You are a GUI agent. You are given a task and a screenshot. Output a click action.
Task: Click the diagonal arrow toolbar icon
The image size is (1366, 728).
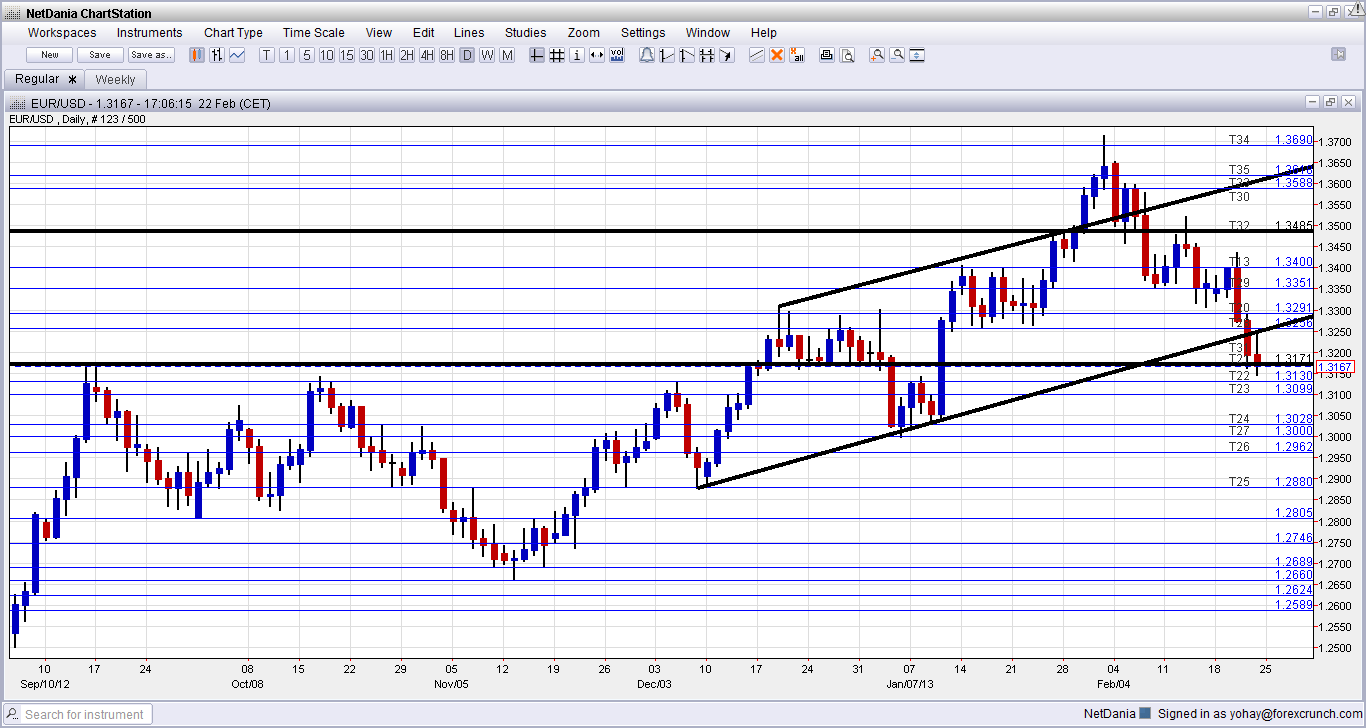(726, 55)
